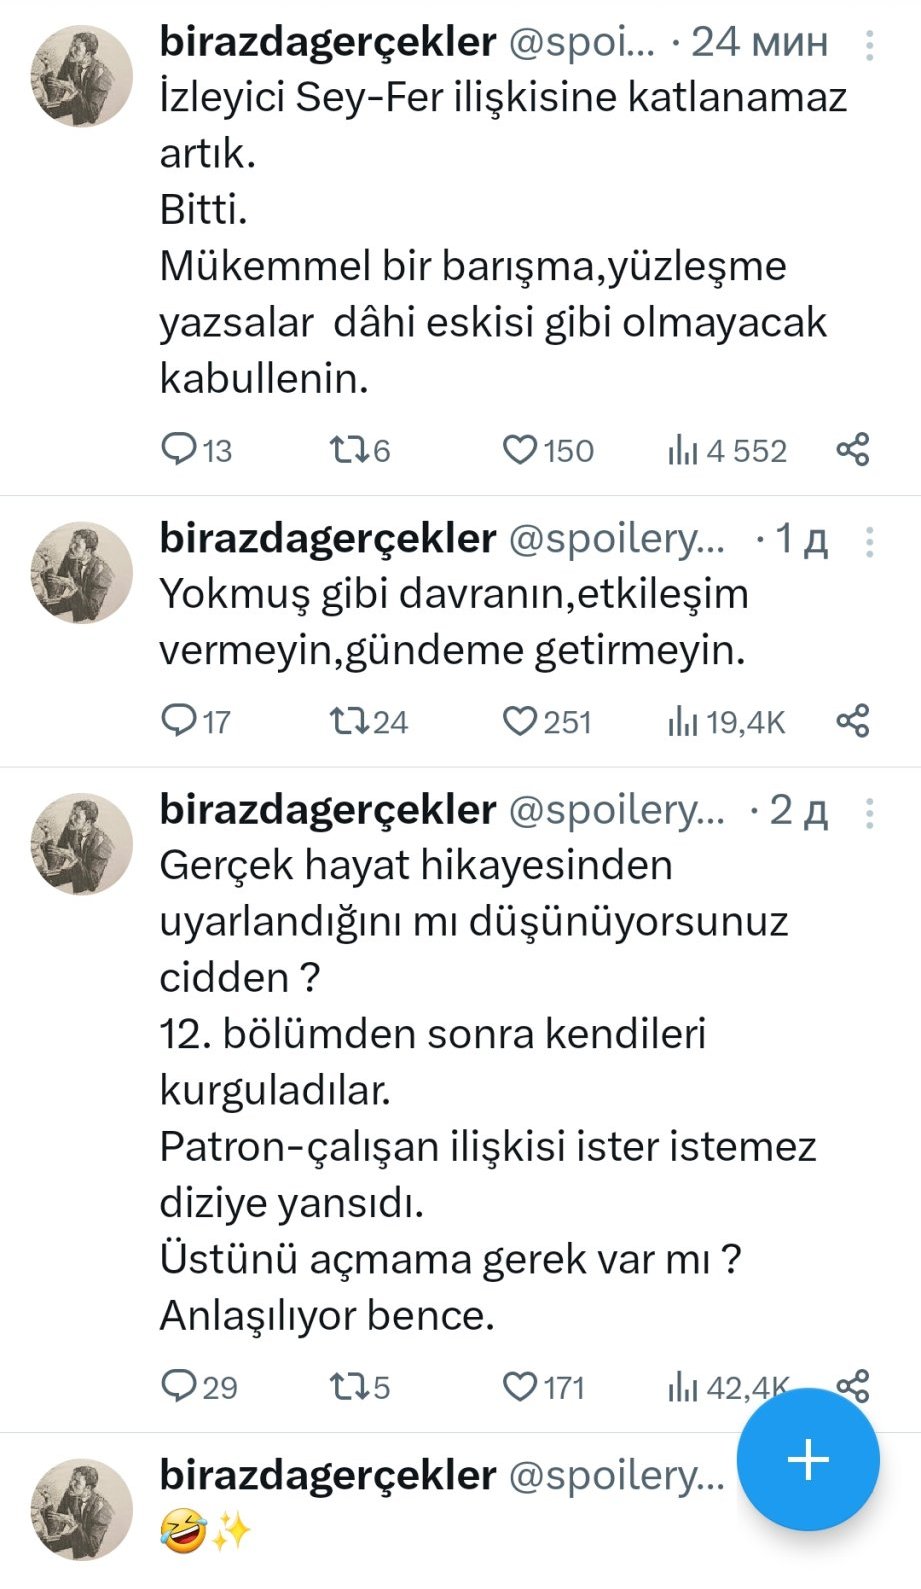The image size is (921, 1589).
Task: Tap the blue compose new tweet button
Action: coord(808,1460)
